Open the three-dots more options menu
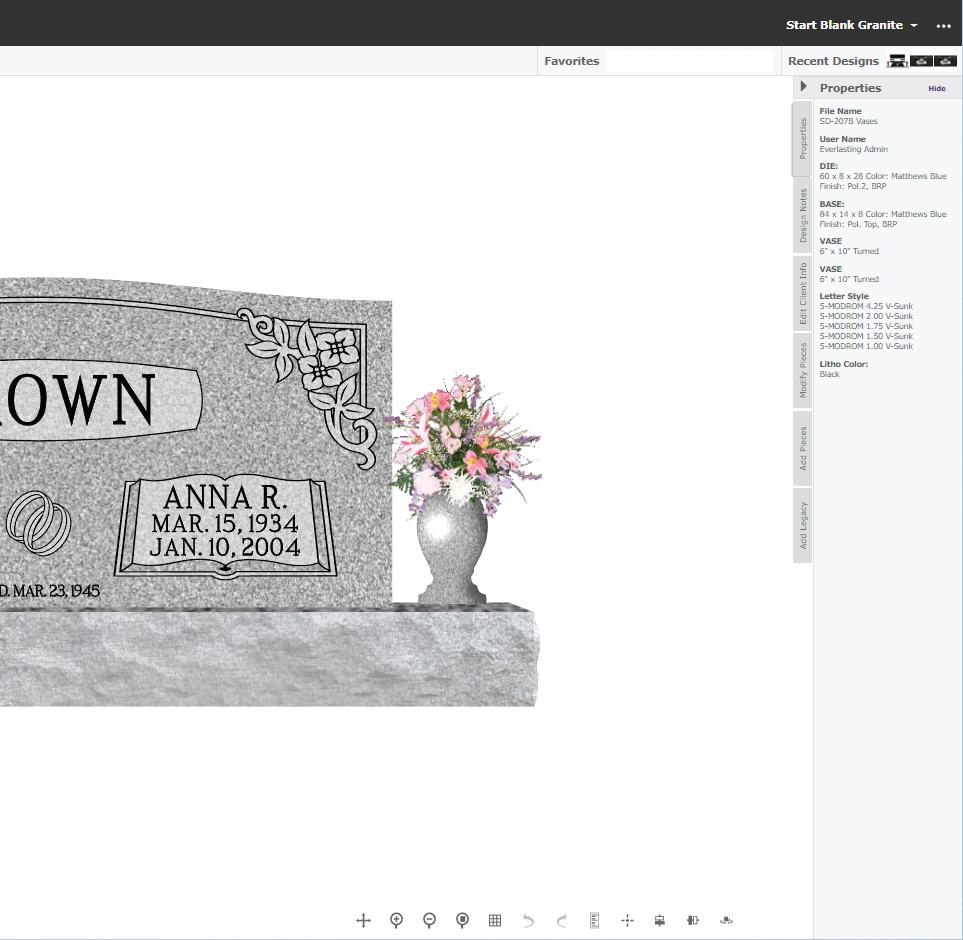Viewport: 963px width, 940px height. click(x=943, y=26)
